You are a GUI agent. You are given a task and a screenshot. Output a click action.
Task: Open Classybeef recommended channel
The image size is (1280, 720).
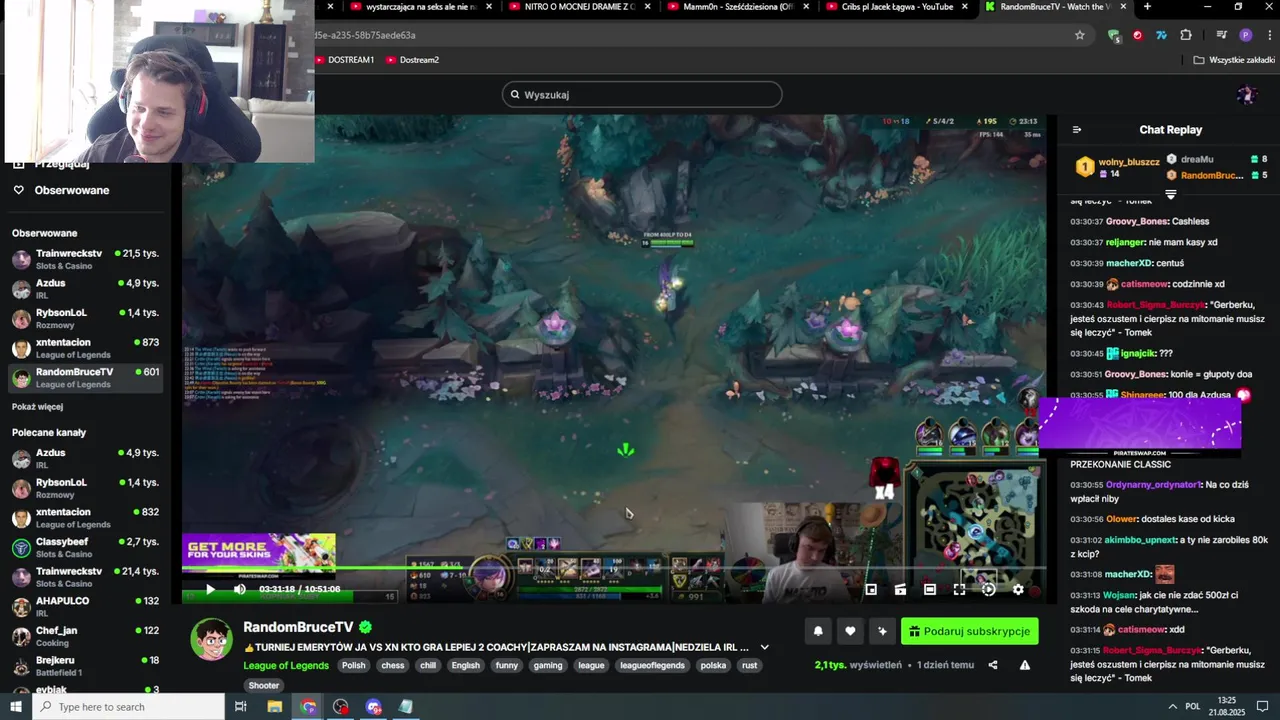click(85, 547)
